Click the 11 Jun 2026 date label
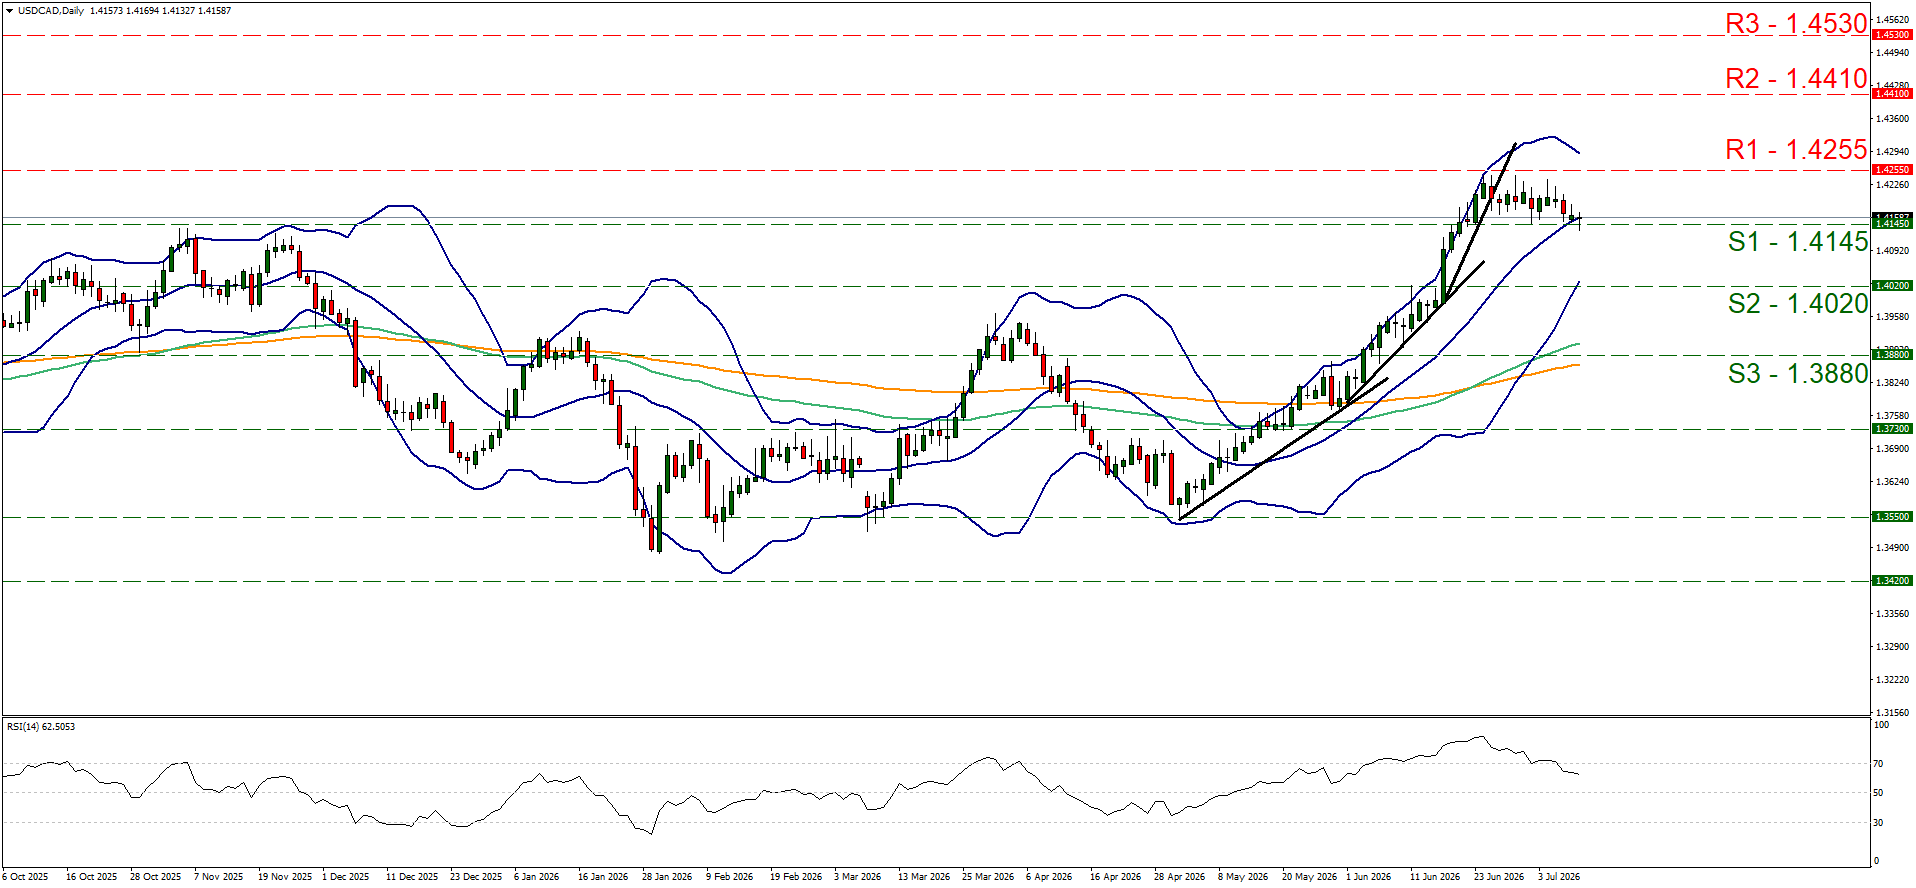 [1435, 877]
